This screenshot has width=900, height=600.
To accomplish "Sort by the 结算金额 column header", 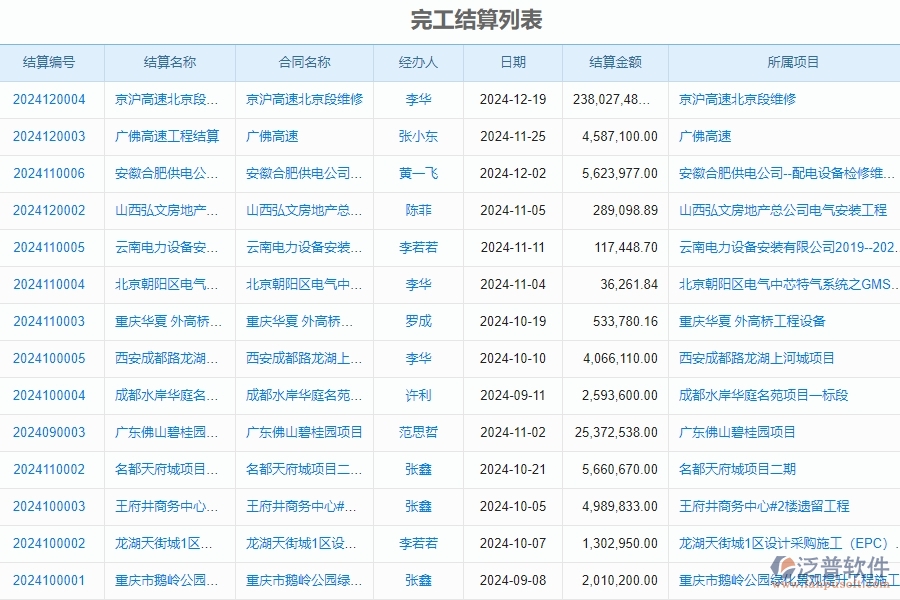I will coord(615,62).
